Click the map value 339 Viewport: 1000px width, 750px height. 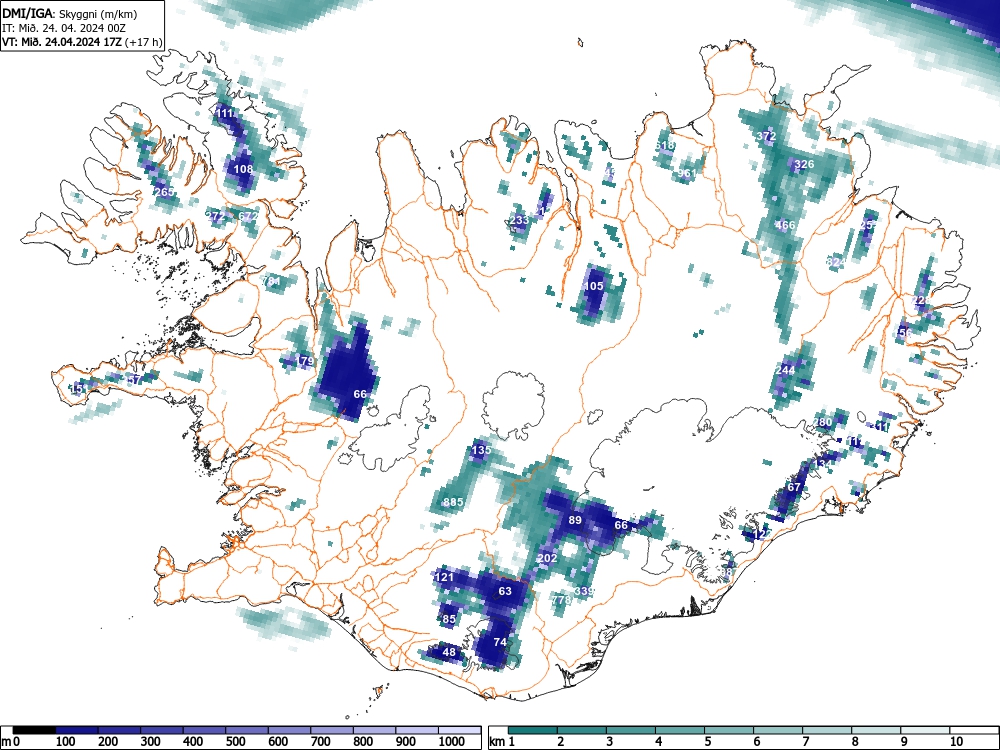(584, 592)
